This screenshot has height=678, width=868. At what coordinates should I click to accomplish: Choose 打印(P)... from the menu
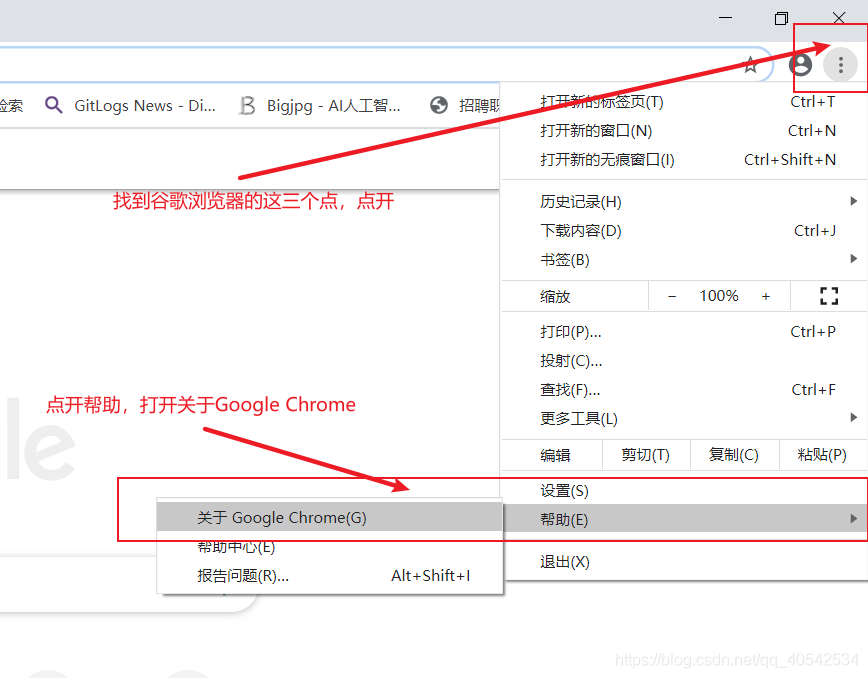point(684,332)
